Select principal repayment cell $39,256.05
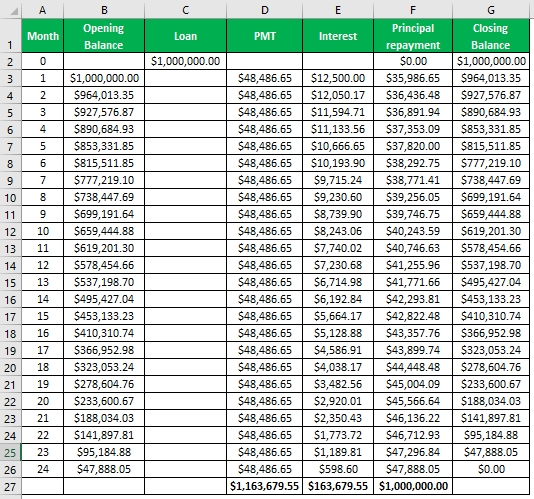This screenshot has height=499, width=534. click(413, 197)
